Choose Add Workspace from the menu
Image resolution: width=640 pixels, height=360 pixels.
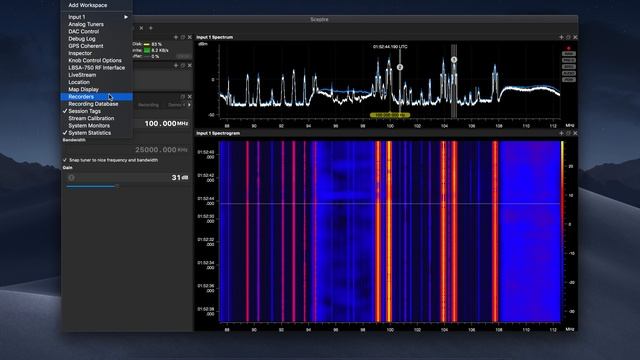pos(88,5)
